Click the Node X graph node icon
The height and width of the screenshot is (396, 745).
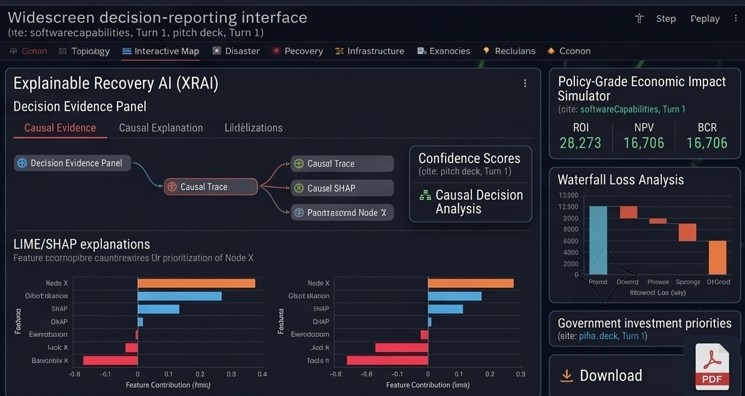click(x=298, y=212)
